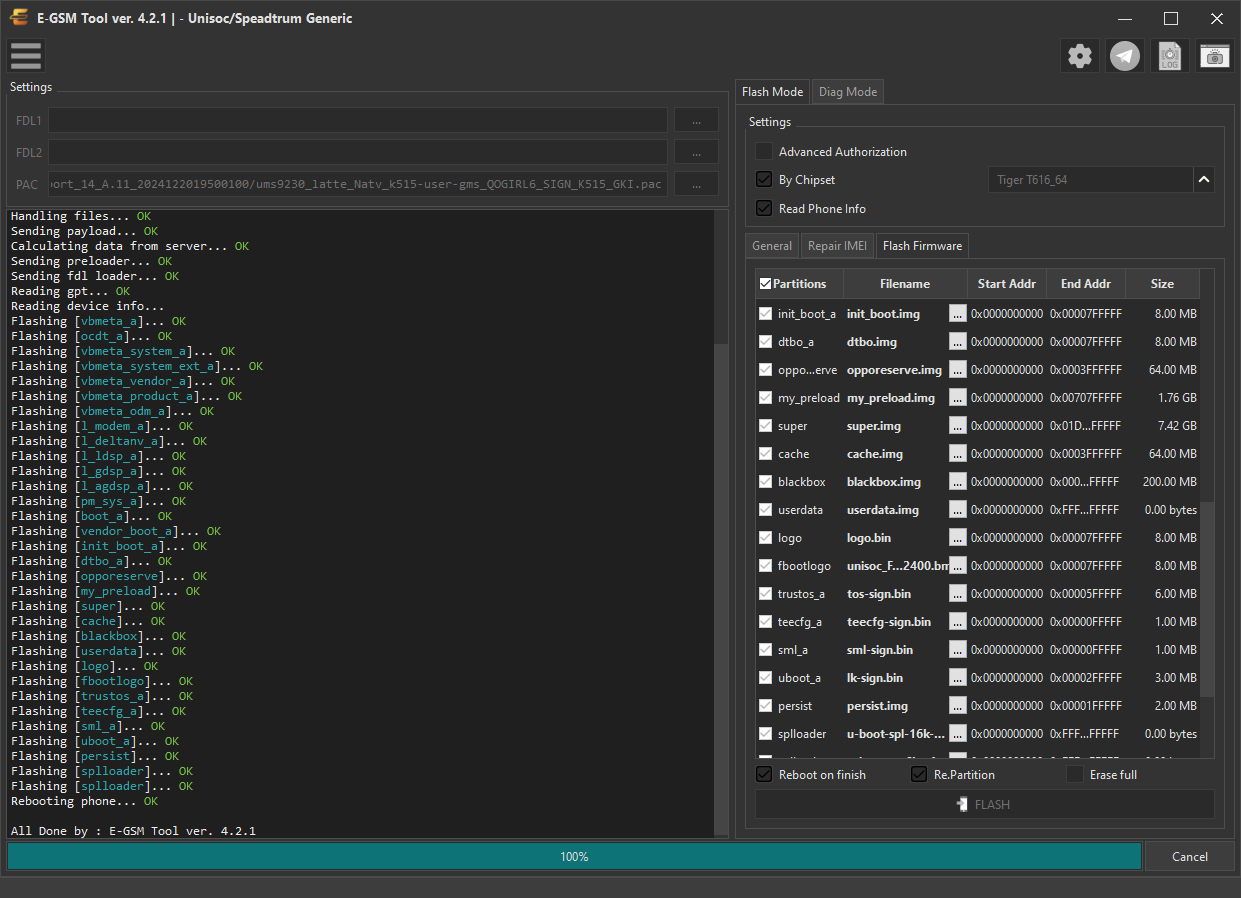Click 'Reading device info...' log line
Viewport: 1241px width, 898px height.
tap(87, 306)
